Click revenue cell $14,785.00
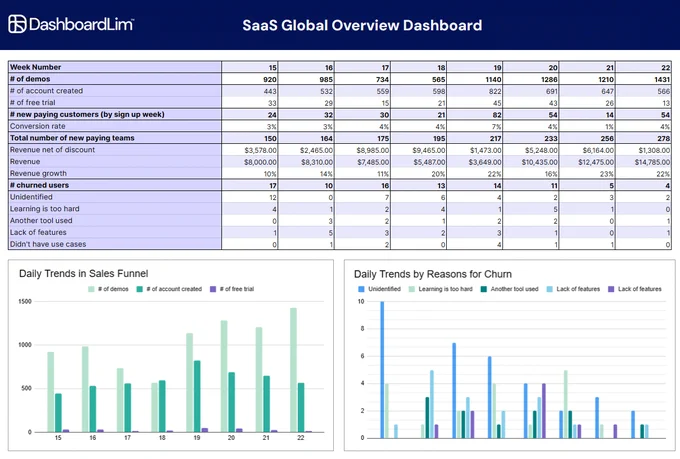 tap(652, 162)
